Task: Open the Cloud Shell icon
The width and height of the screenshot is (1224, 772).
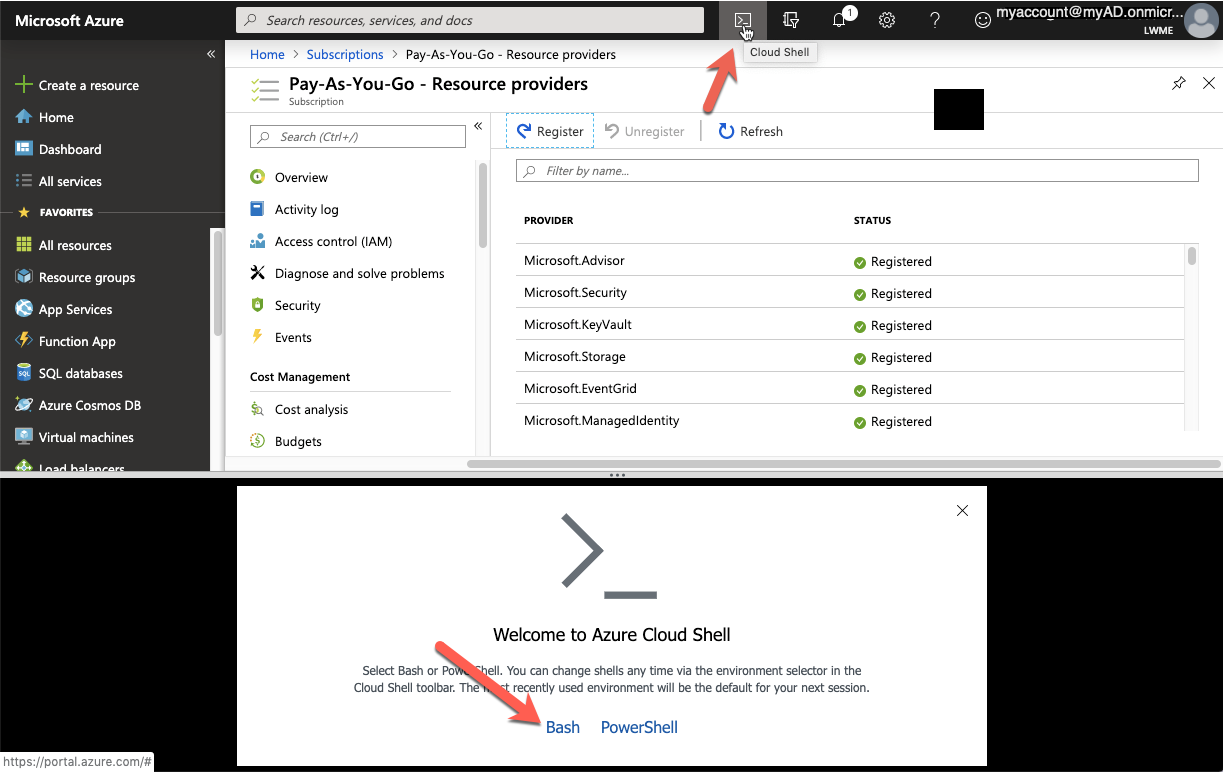Action: click(x=742, y=20)
